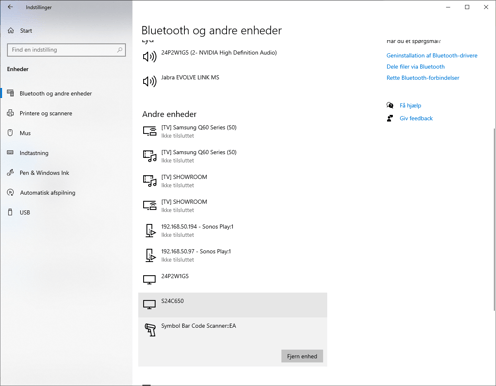
Task: Click the Giv feedback person icon
Action: pos(390,118)
